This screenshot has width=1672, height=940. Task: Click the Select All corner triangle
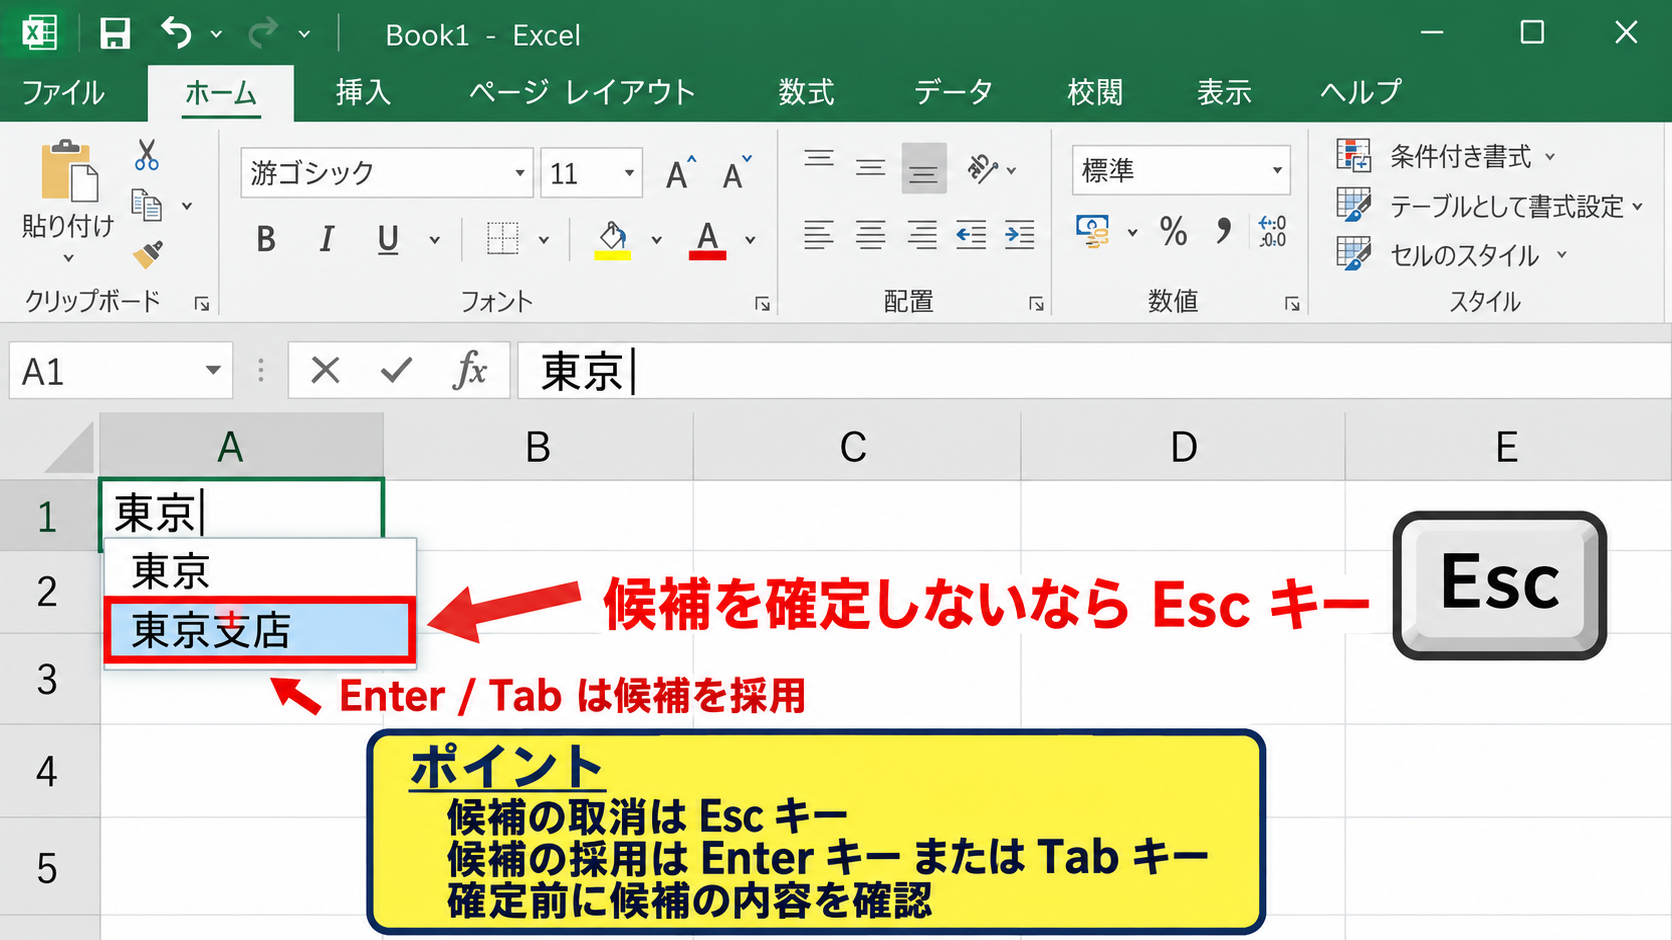pos(70,447)
